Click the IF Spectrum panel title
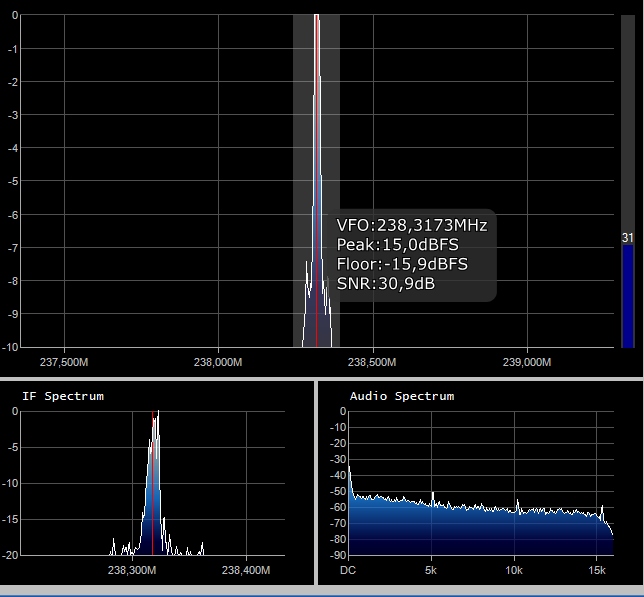The image size is (644, 597). tap(63, 396)
